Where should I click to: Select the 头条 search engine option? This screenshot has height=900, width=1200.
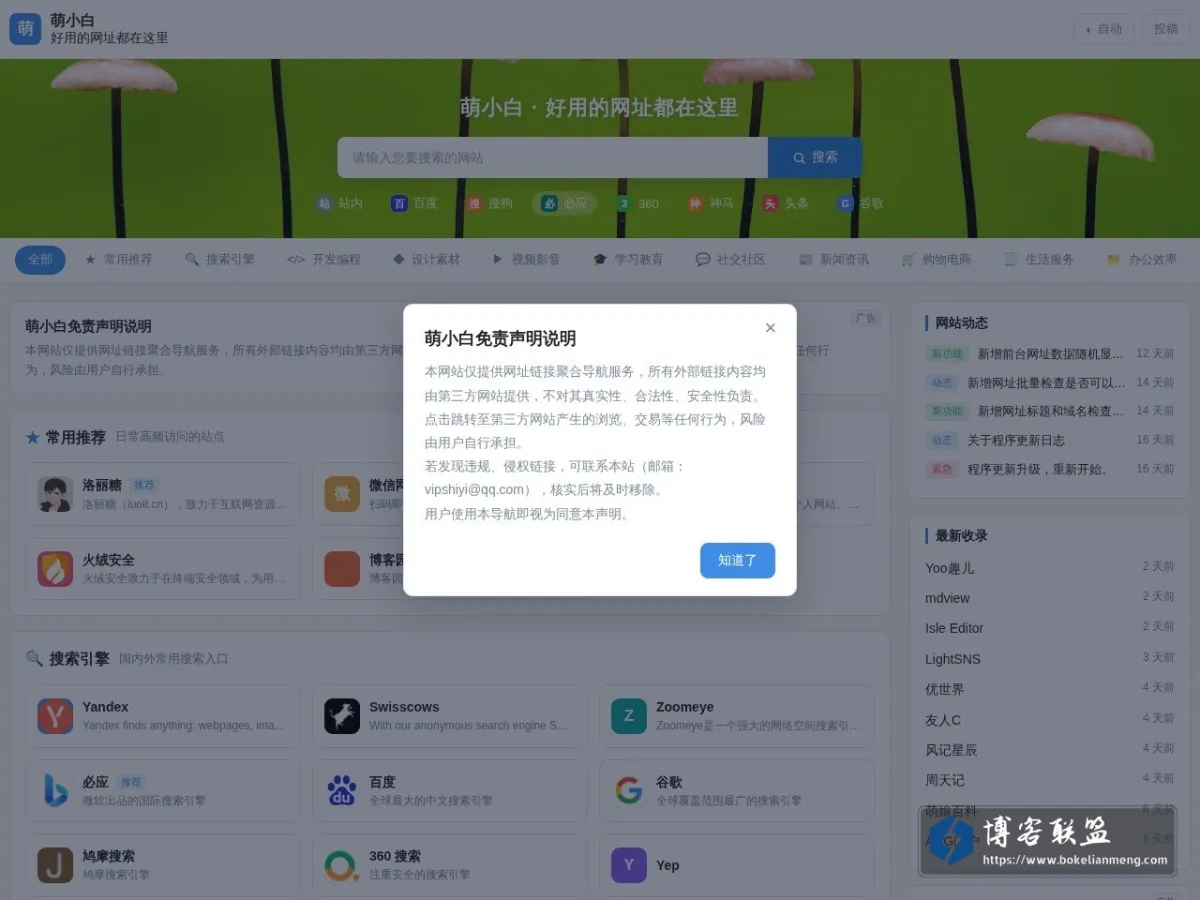tap(785, 203)
